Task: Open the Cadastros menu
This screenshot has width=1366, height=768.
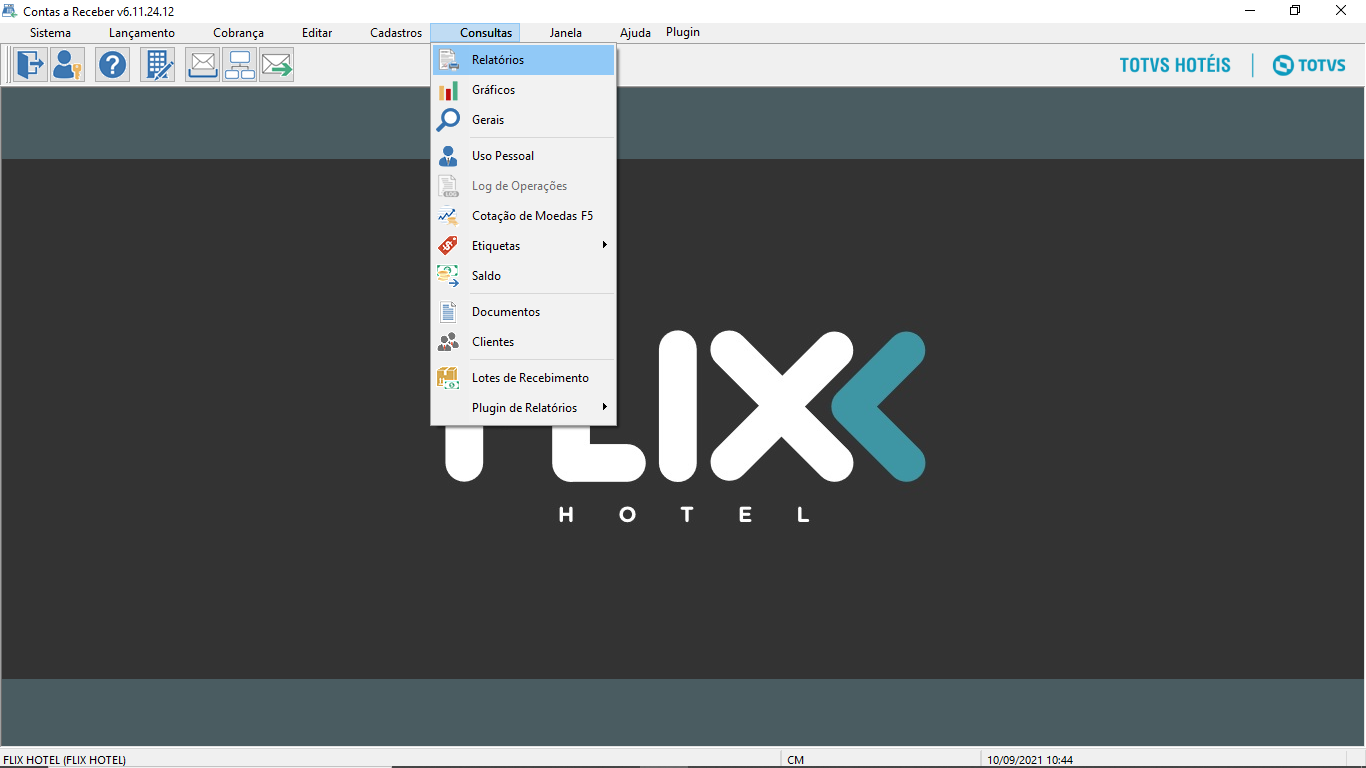Action: [396, 33]
